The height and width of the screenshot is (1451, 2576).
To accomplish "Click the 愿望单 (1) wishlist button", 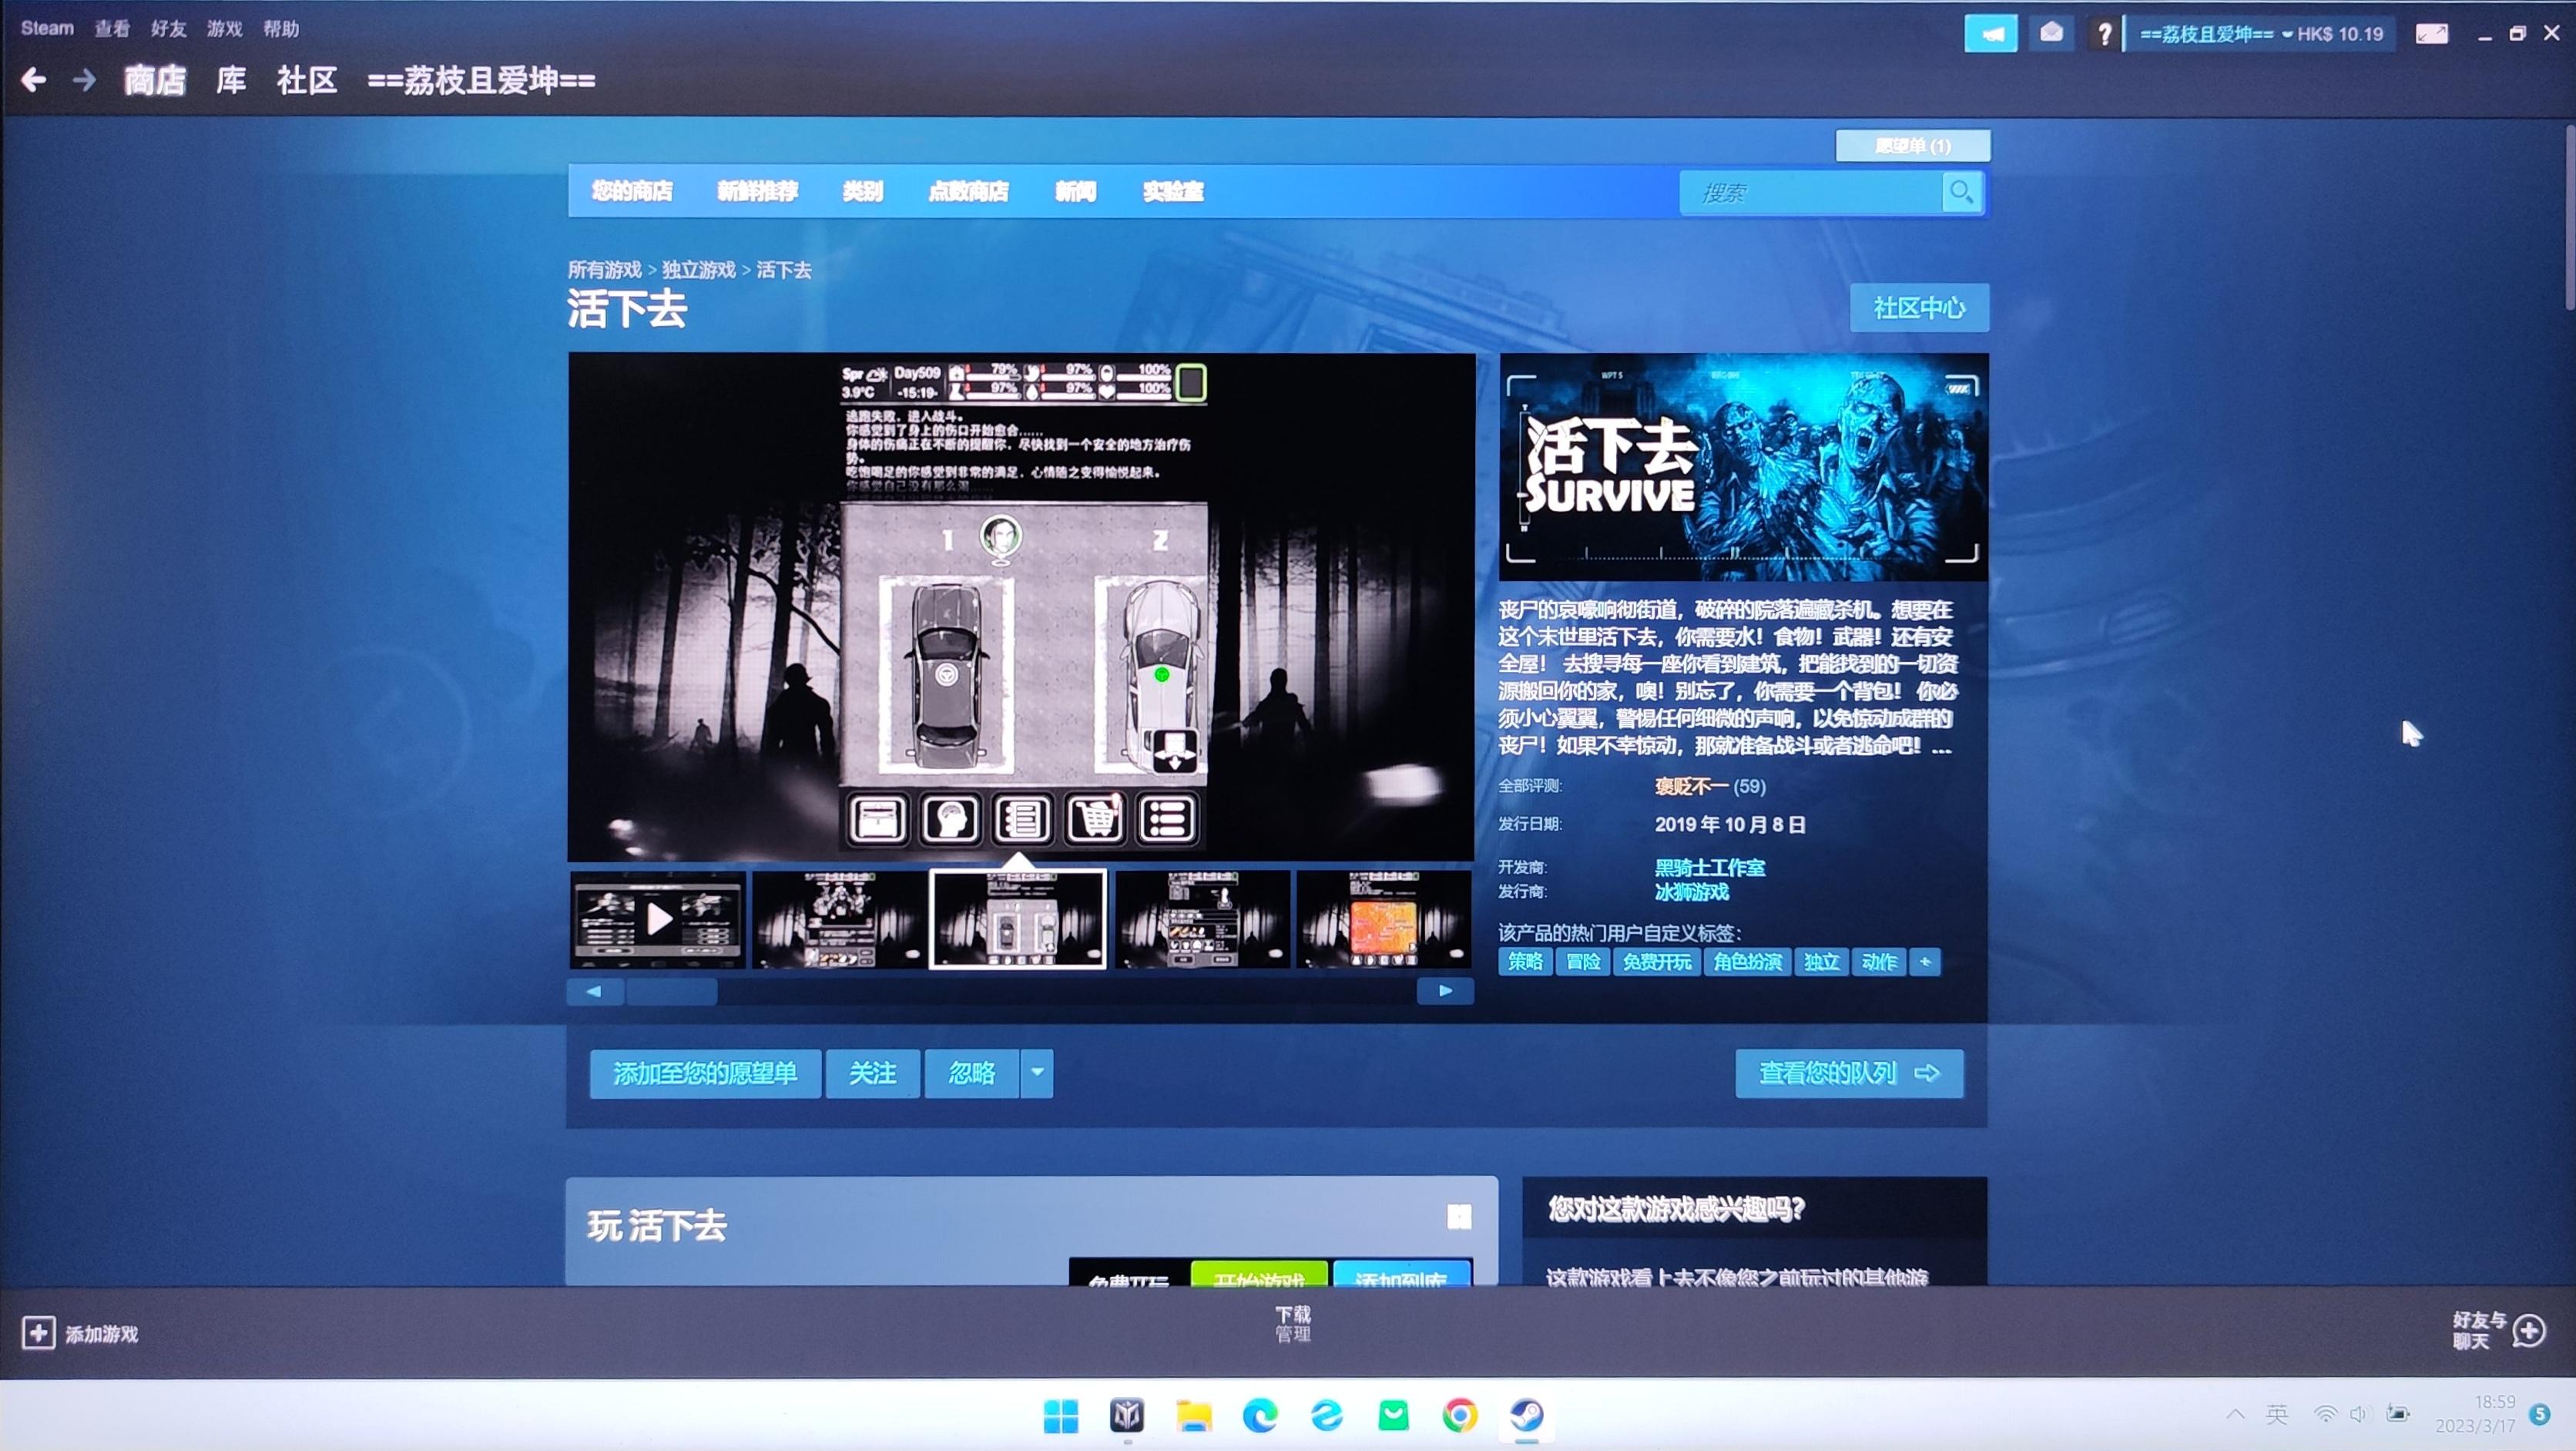I will 1912,146.
